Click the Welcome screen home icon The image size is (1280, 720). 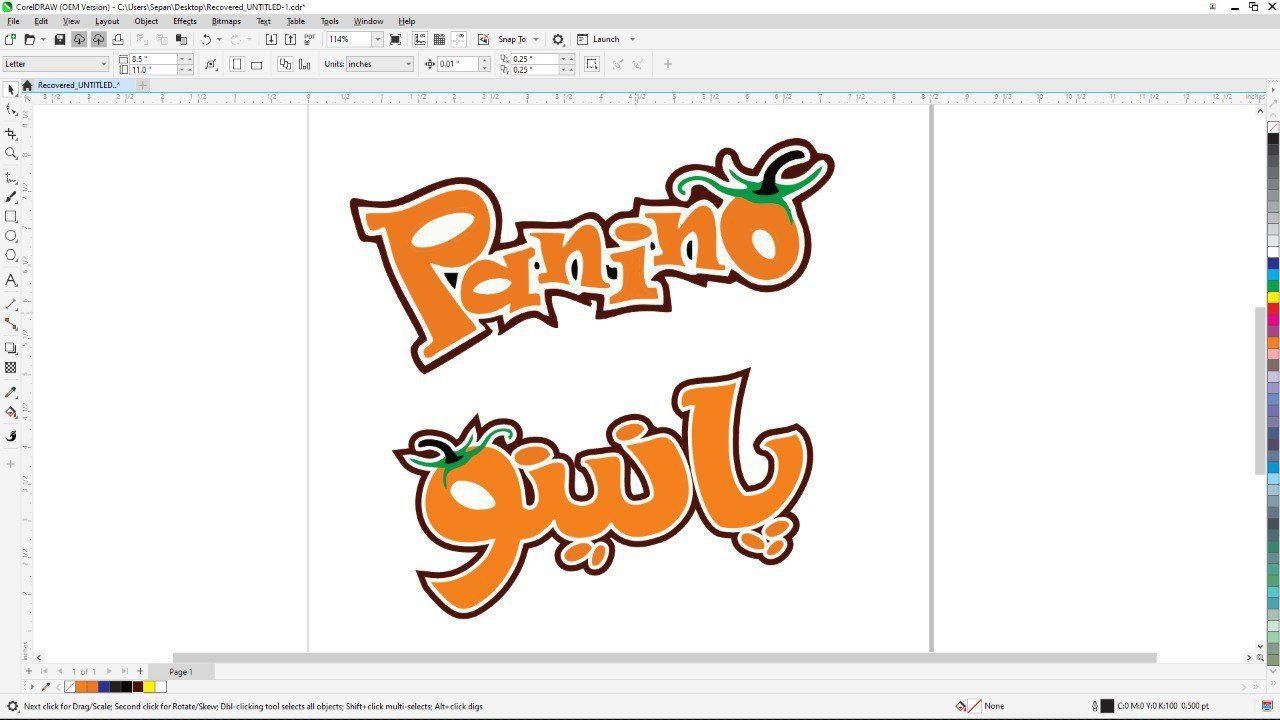27,85
